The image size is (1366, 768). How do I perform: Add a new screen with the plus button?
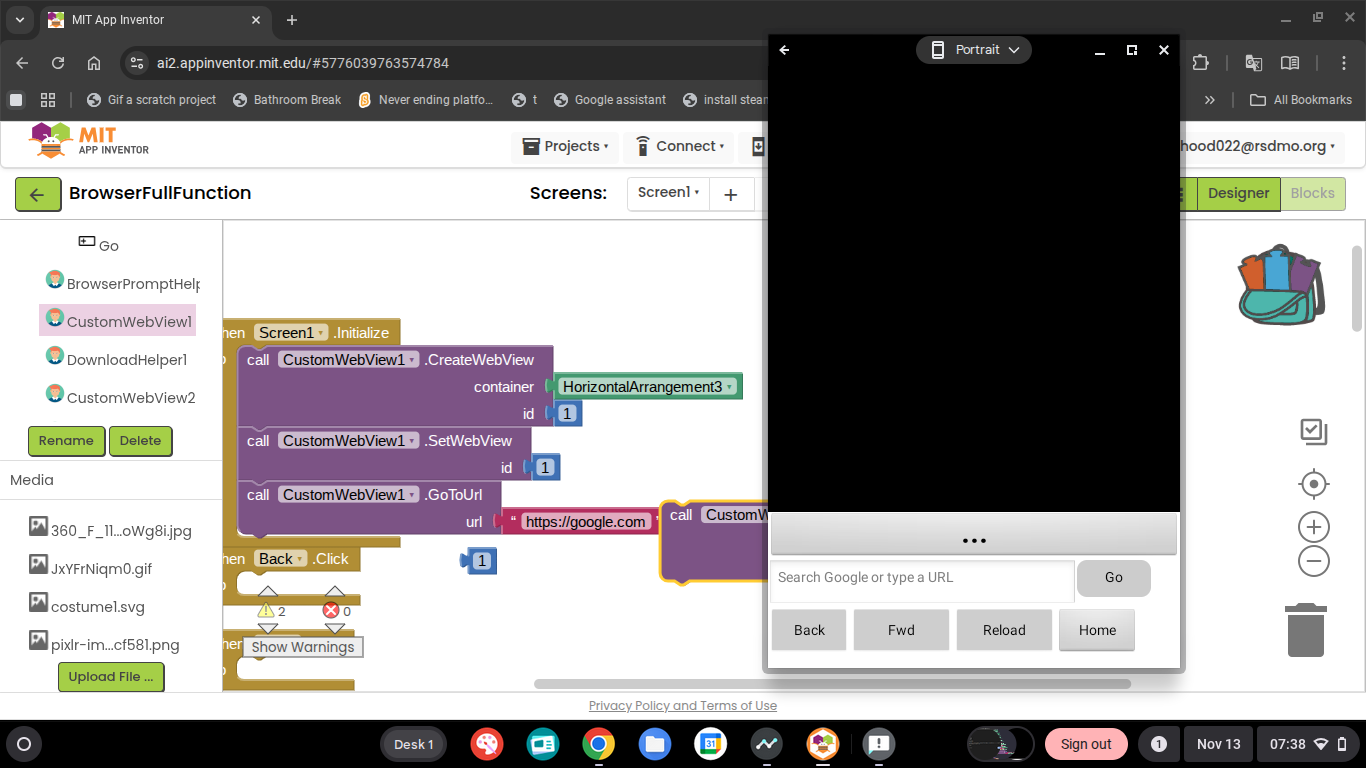point(731,194)
